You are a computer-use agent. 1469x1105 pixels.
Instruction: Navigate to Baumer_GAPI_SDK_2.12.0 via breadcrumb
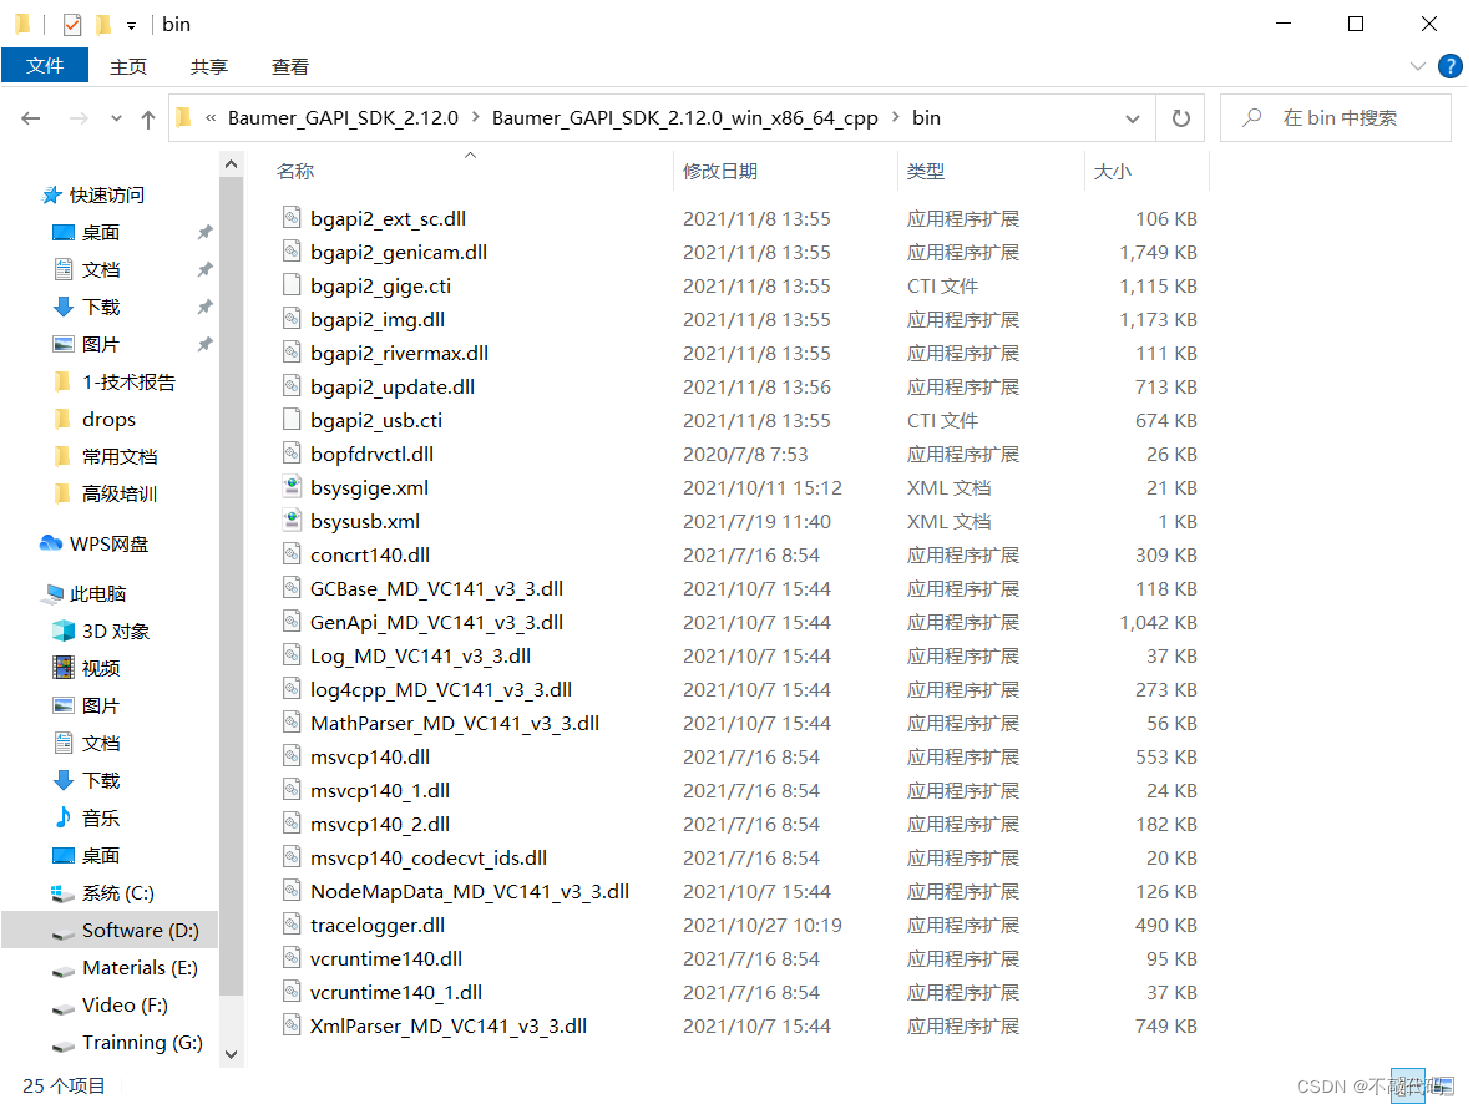[x=342, y=117]
